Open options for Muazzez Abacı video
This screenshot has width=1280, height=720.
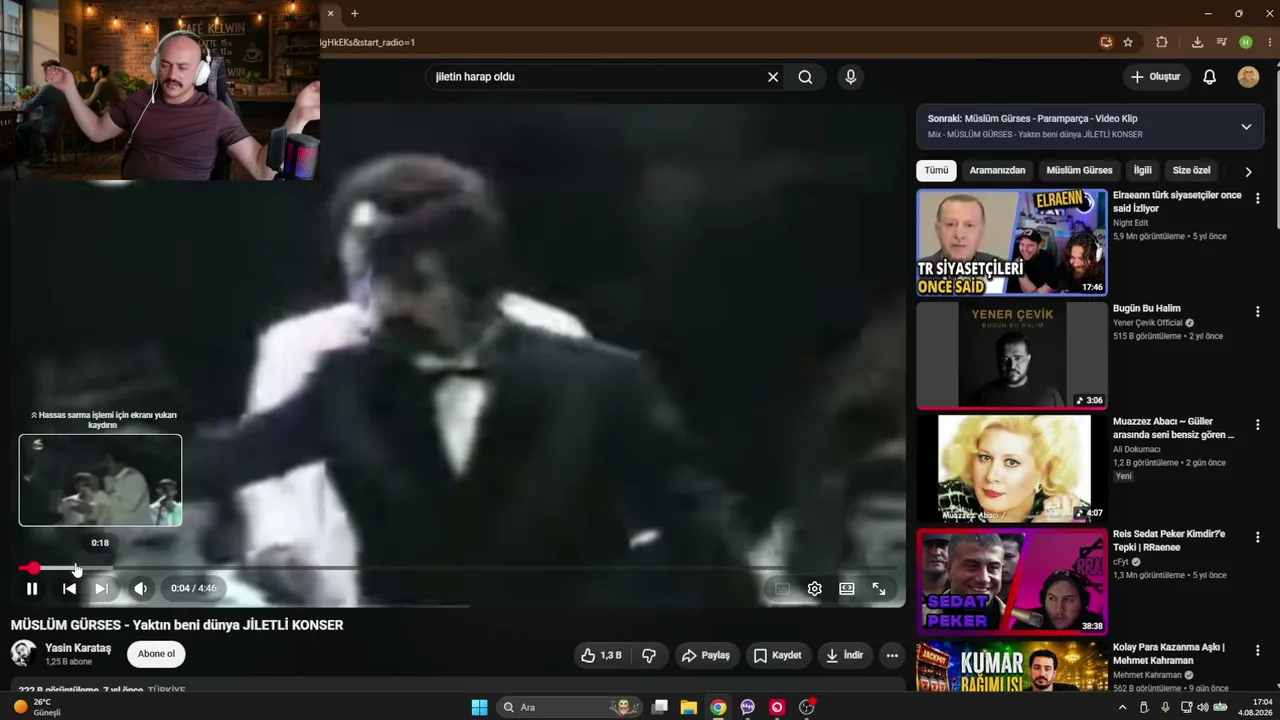pyautogui.click(x=1258, y=425)
